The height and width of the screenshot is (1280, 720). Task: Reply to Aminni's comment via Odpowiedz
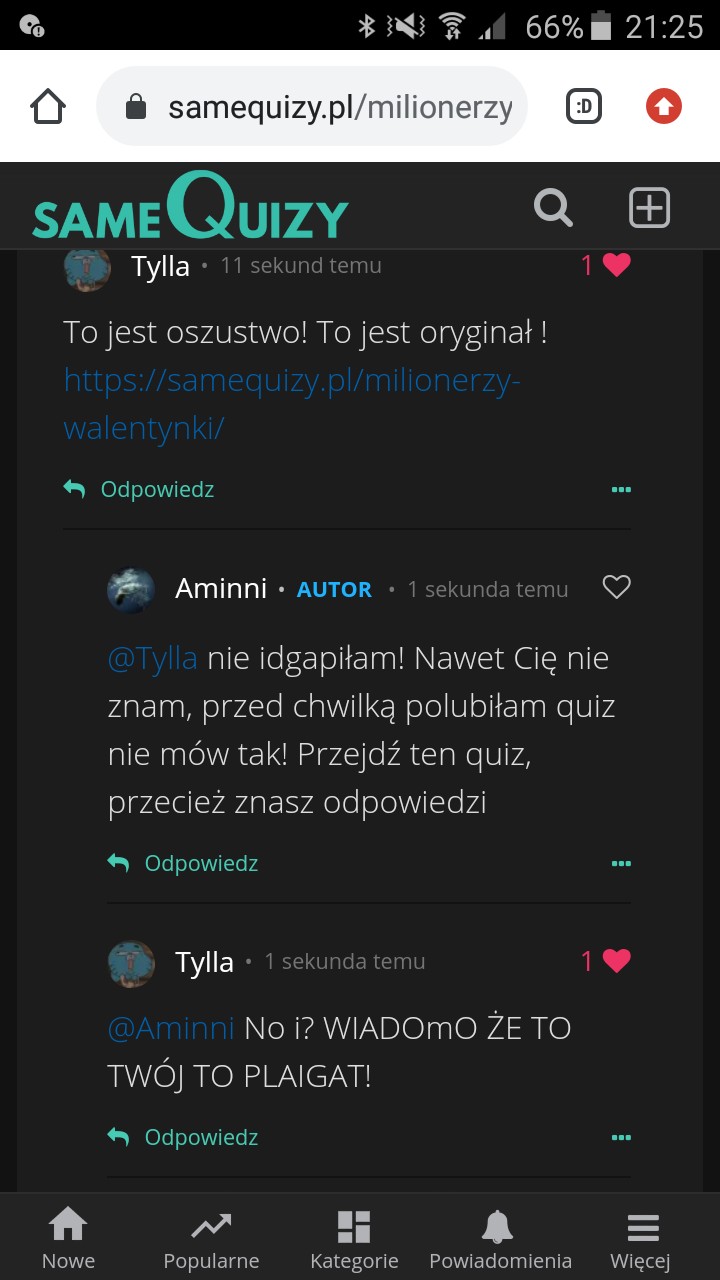(x=200, y=864)
